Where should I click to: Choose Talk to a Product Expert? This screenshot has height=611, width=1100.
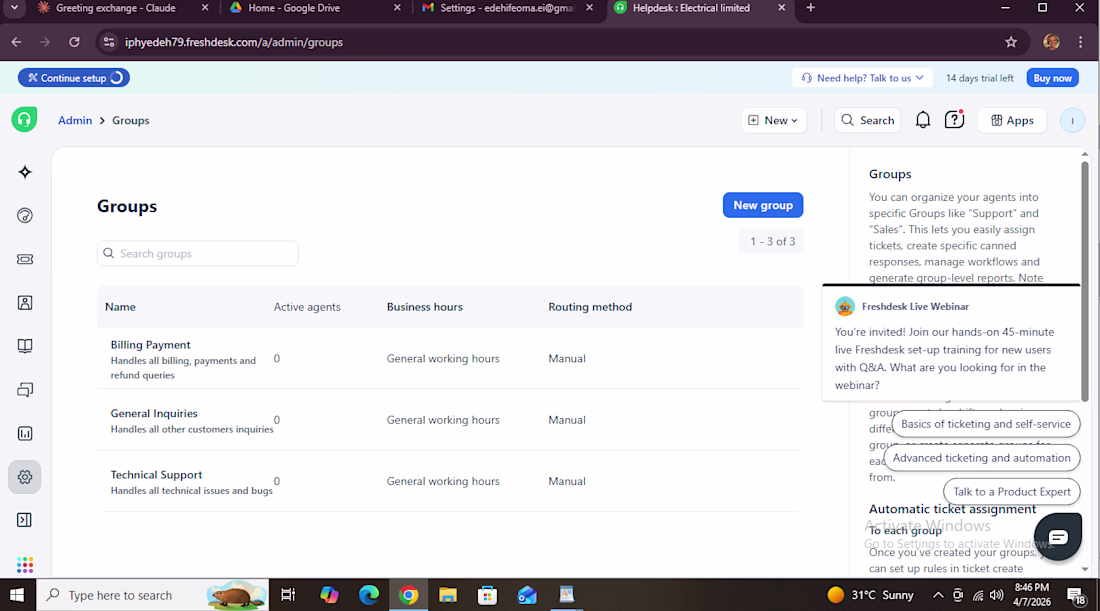point(1012,492)
